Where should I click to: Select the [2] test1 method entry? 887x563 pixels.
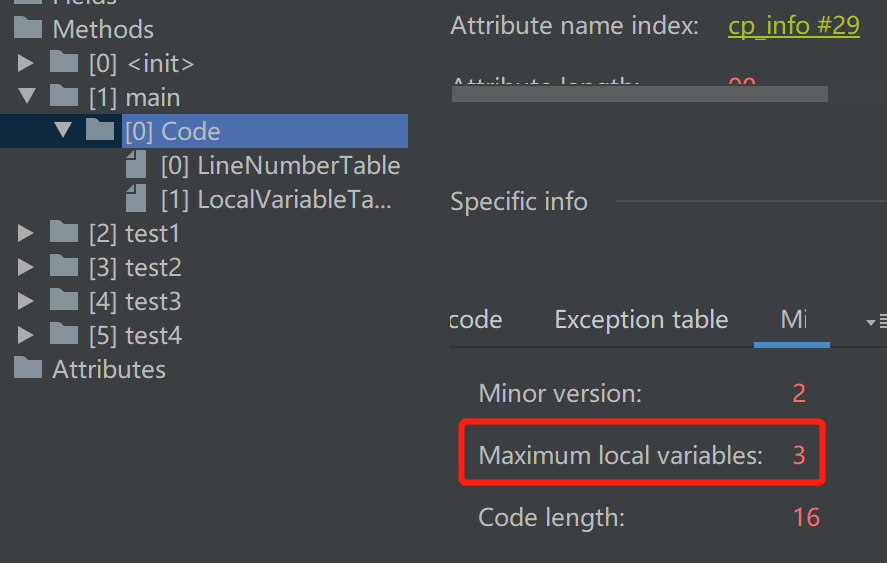pyautogui.click(x=135, y=233)
